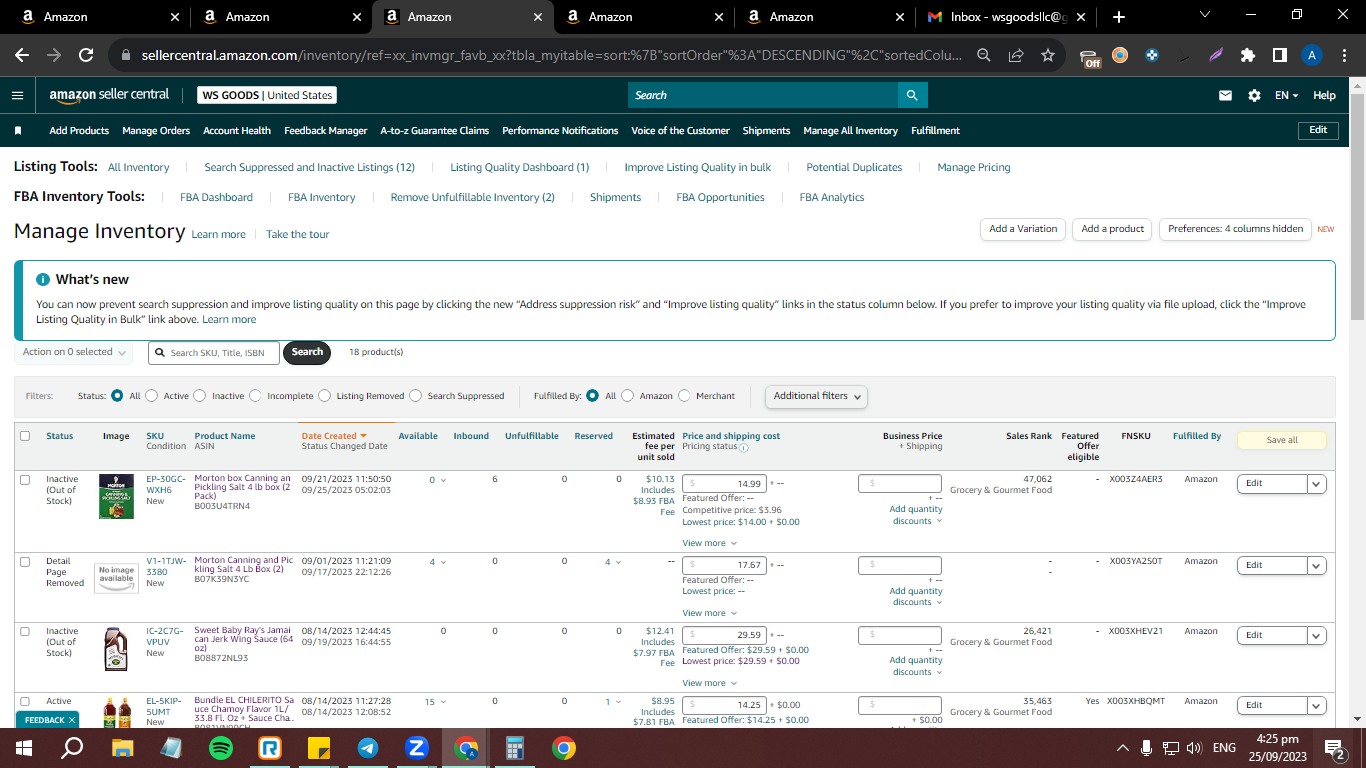Check the Sweet Baby Ray's row checkbox
This screenshot has width=1366, height=768.
pyautogui.click(x=25, y=632)
